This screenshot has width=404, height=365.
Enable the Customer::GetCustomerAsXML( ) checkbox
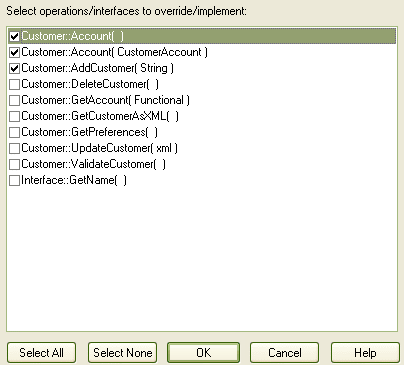14,116
